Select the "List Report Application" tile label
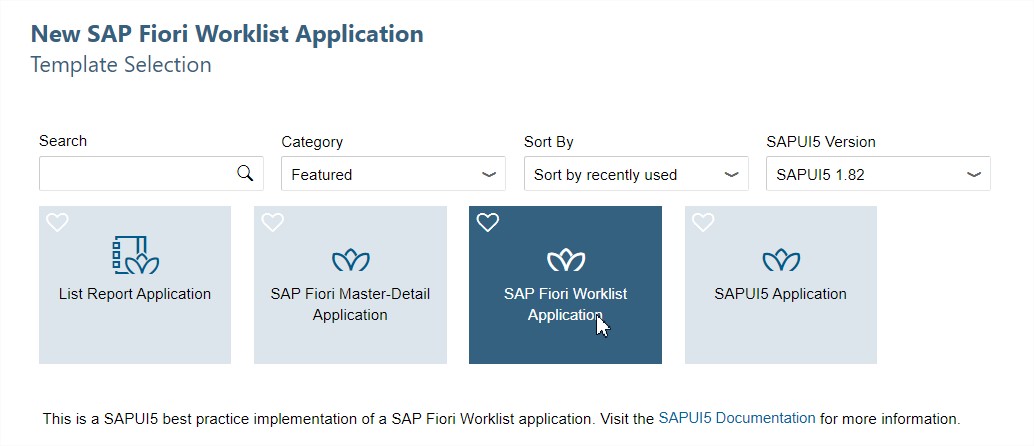The height and width of the screenshot is (446, 1034). click(x=135, y=294)
